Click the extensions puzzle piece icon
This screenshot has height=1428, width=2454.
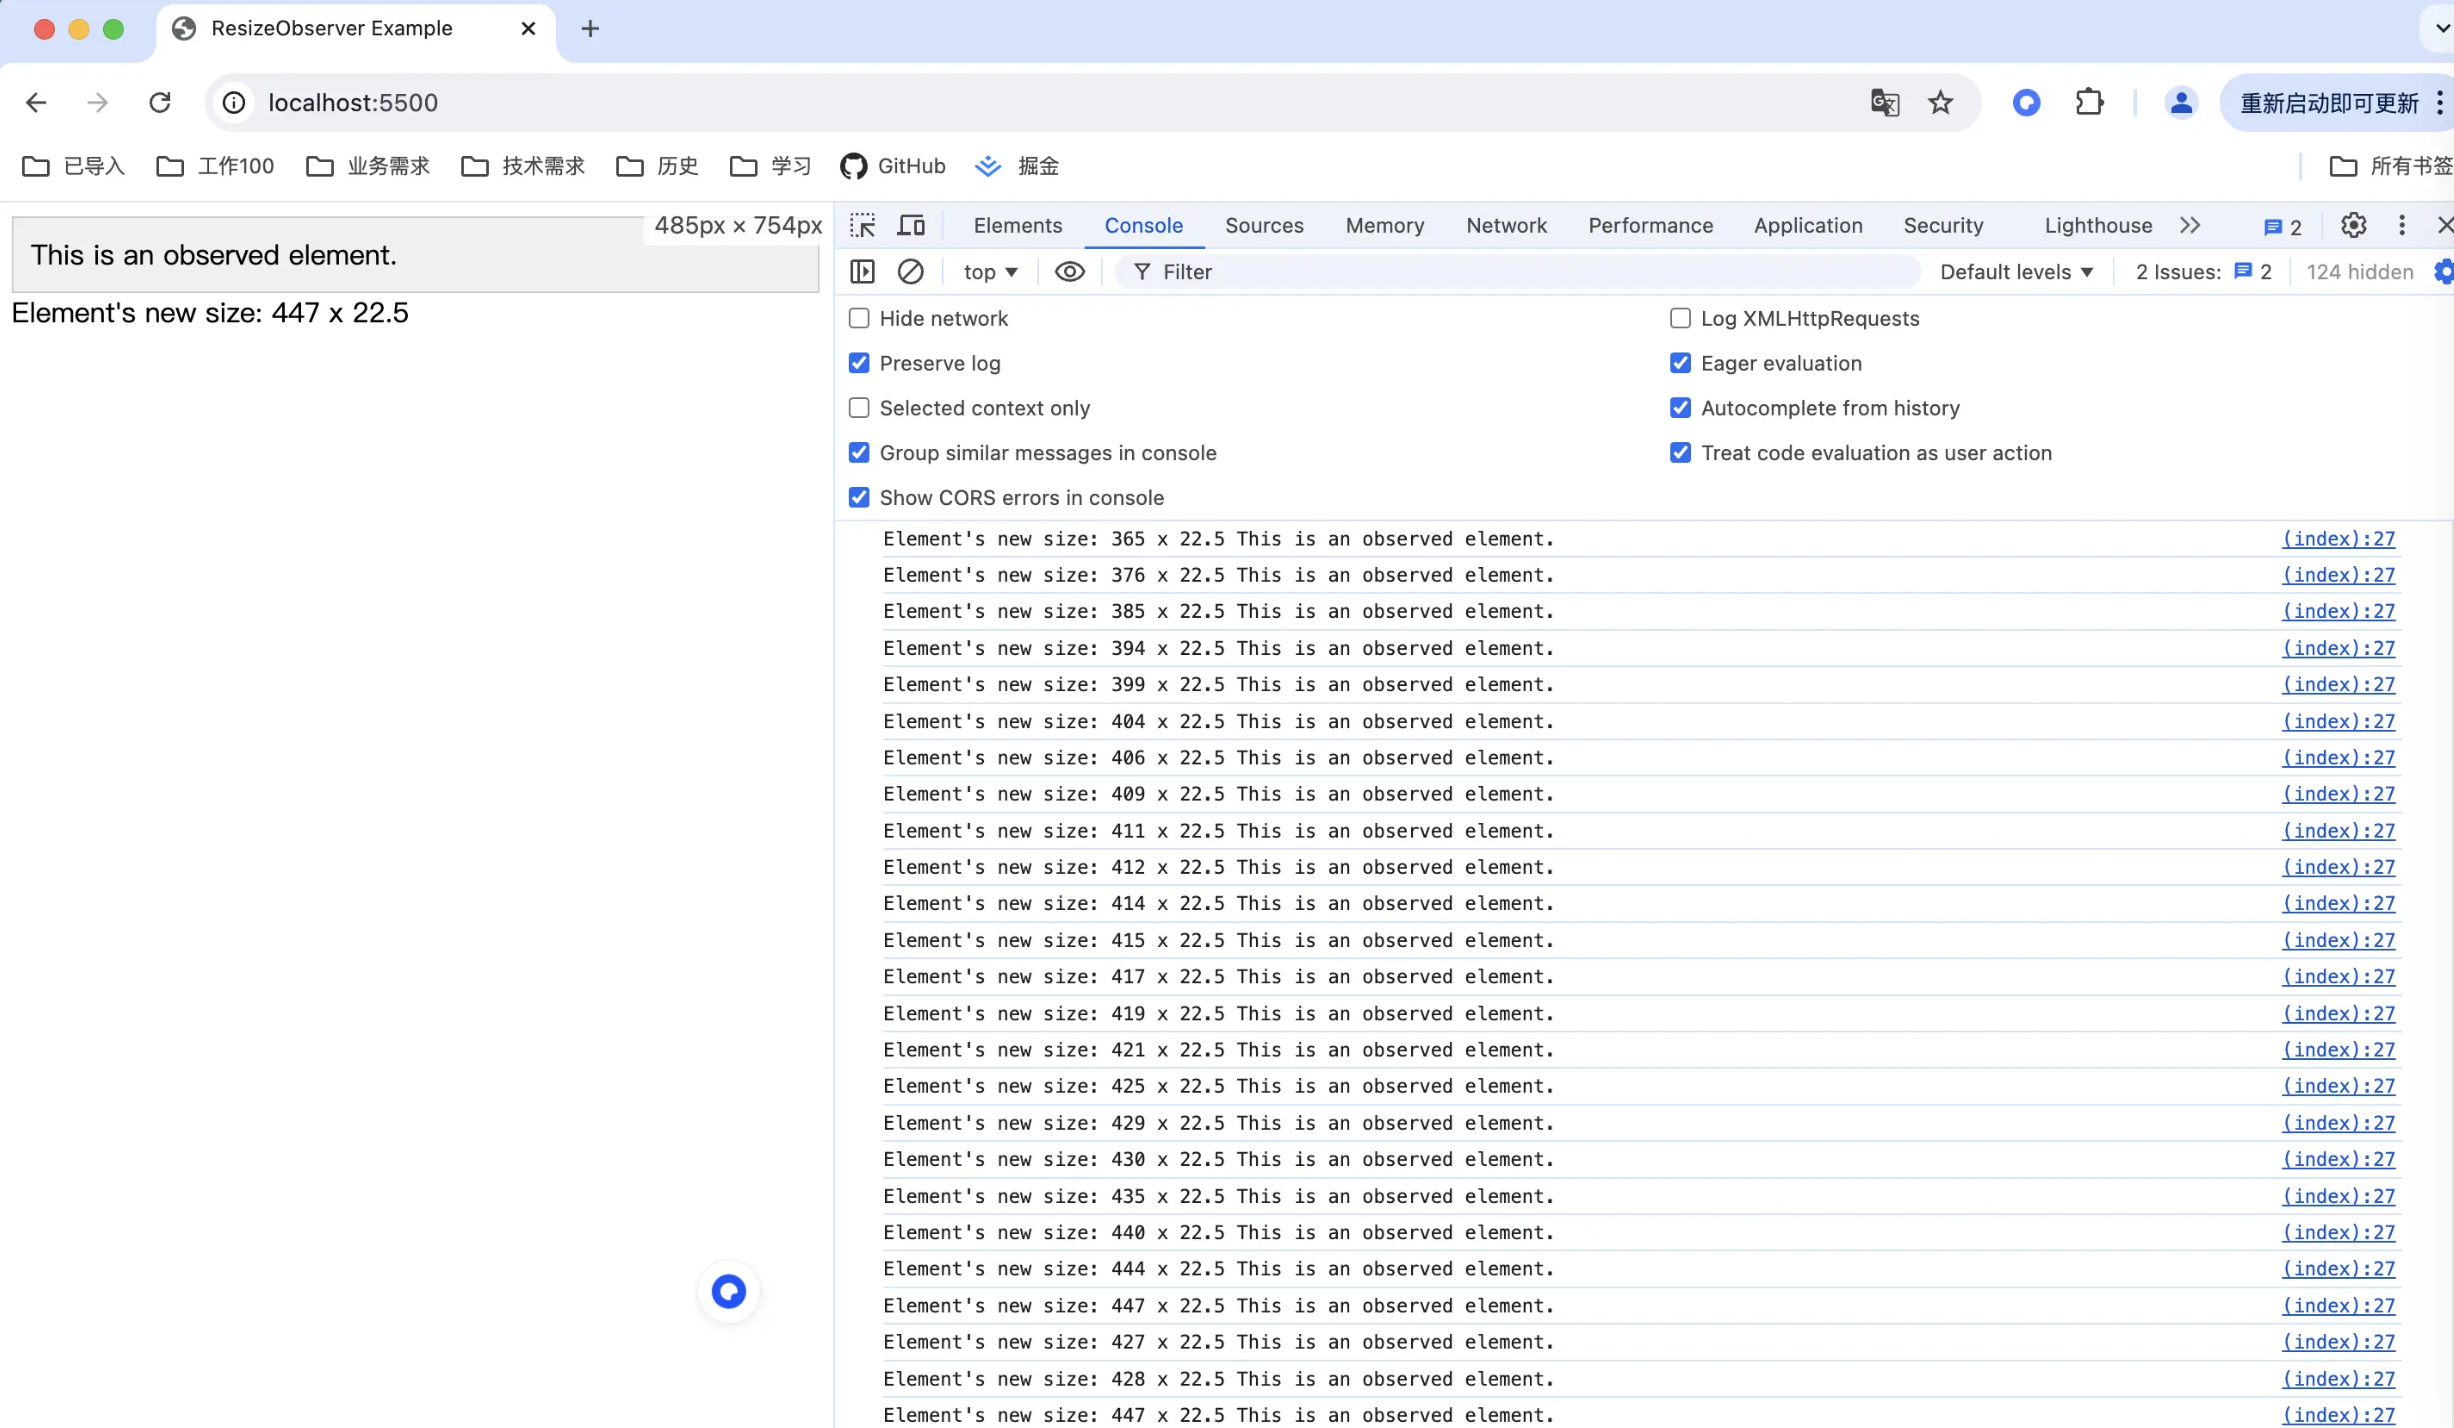pos(2089,102)
